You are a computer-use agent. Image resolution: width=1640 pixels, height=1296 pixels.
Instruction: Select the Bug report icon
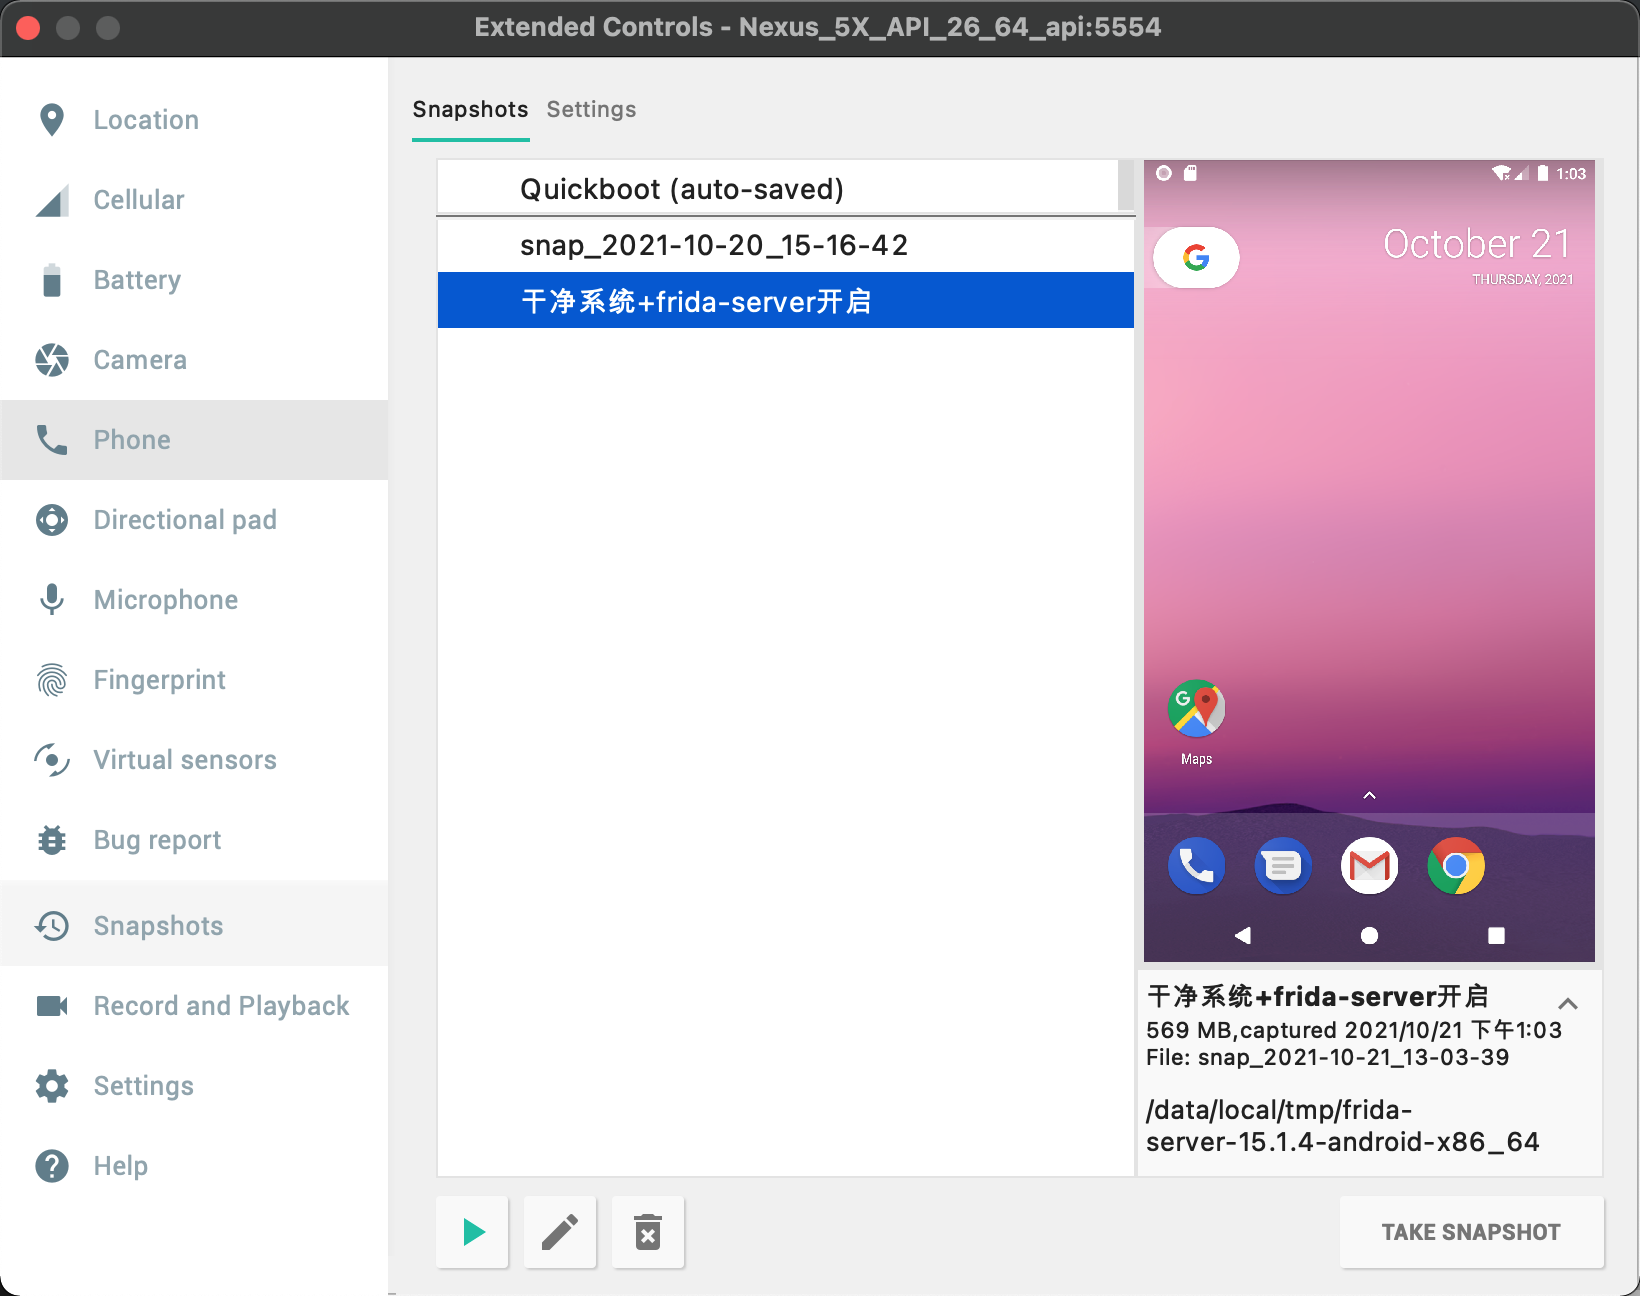click(51, 840)
